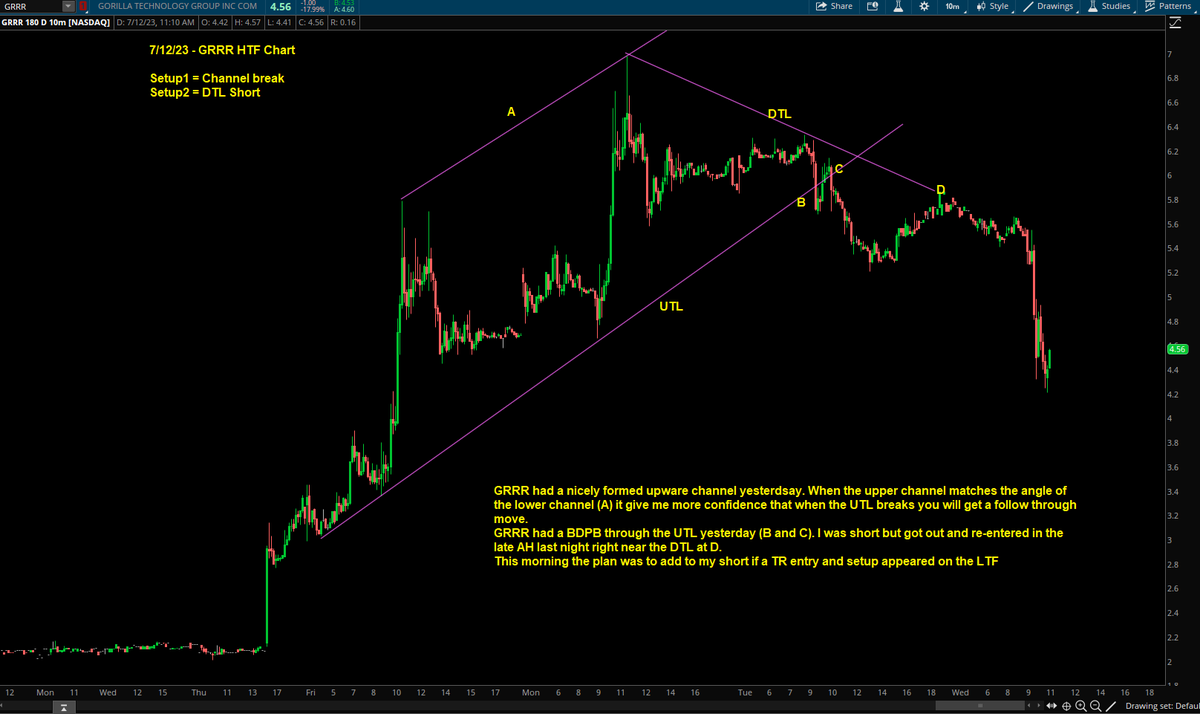Open the Drawing set: Default selector
1200x714 pixels.
(1160, 706)
